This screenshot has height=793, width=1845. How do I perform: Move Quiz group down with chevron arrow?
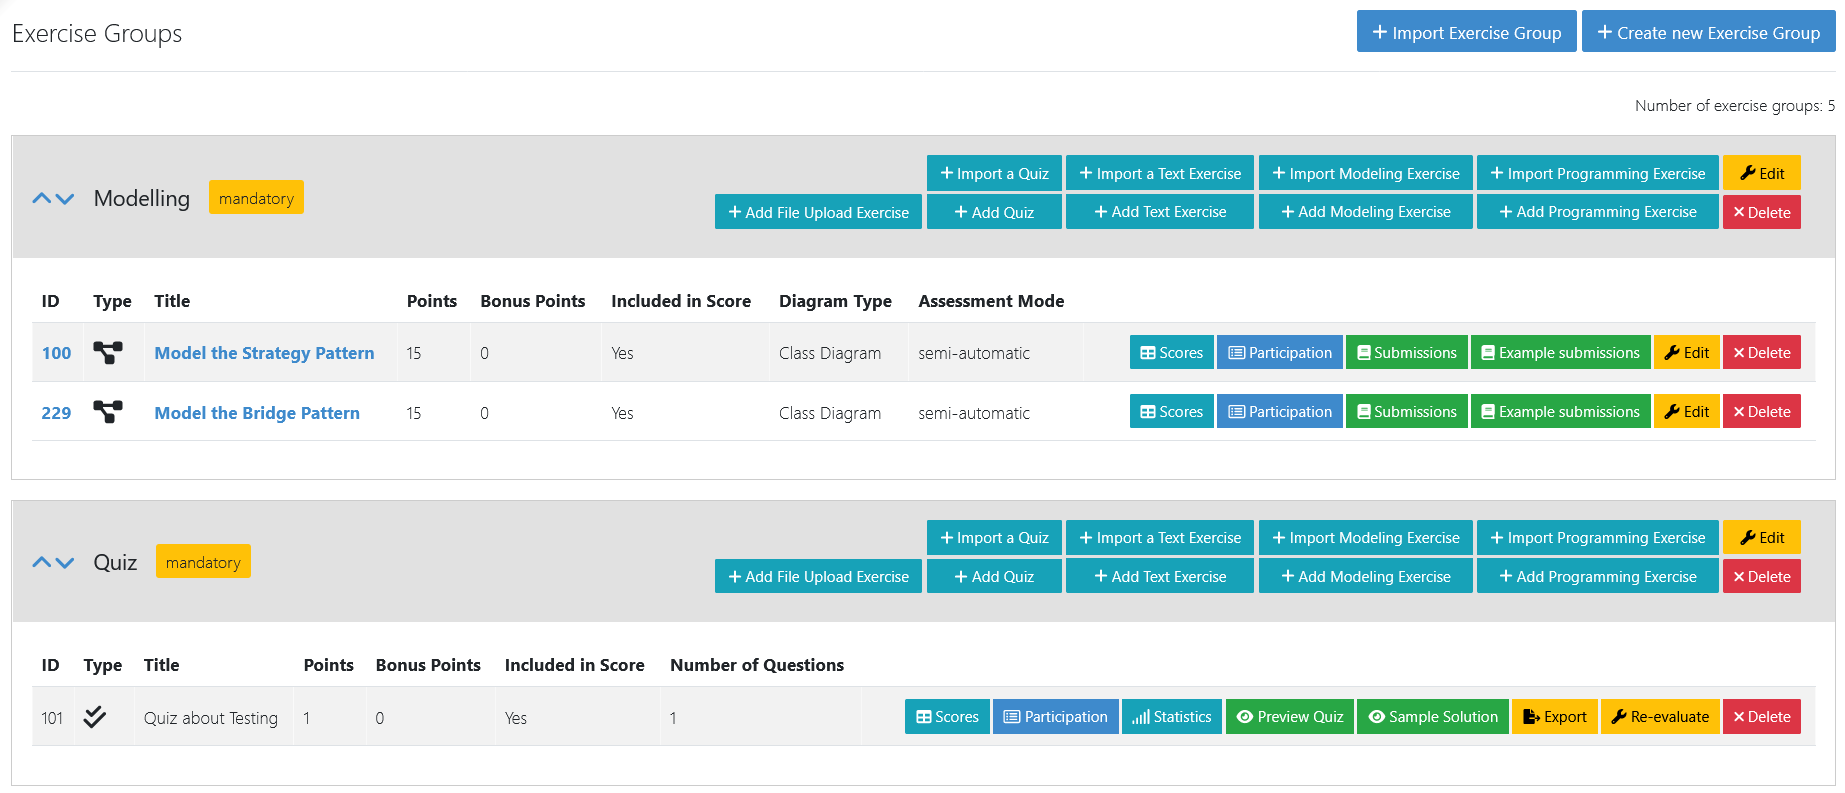coord(65,563)
